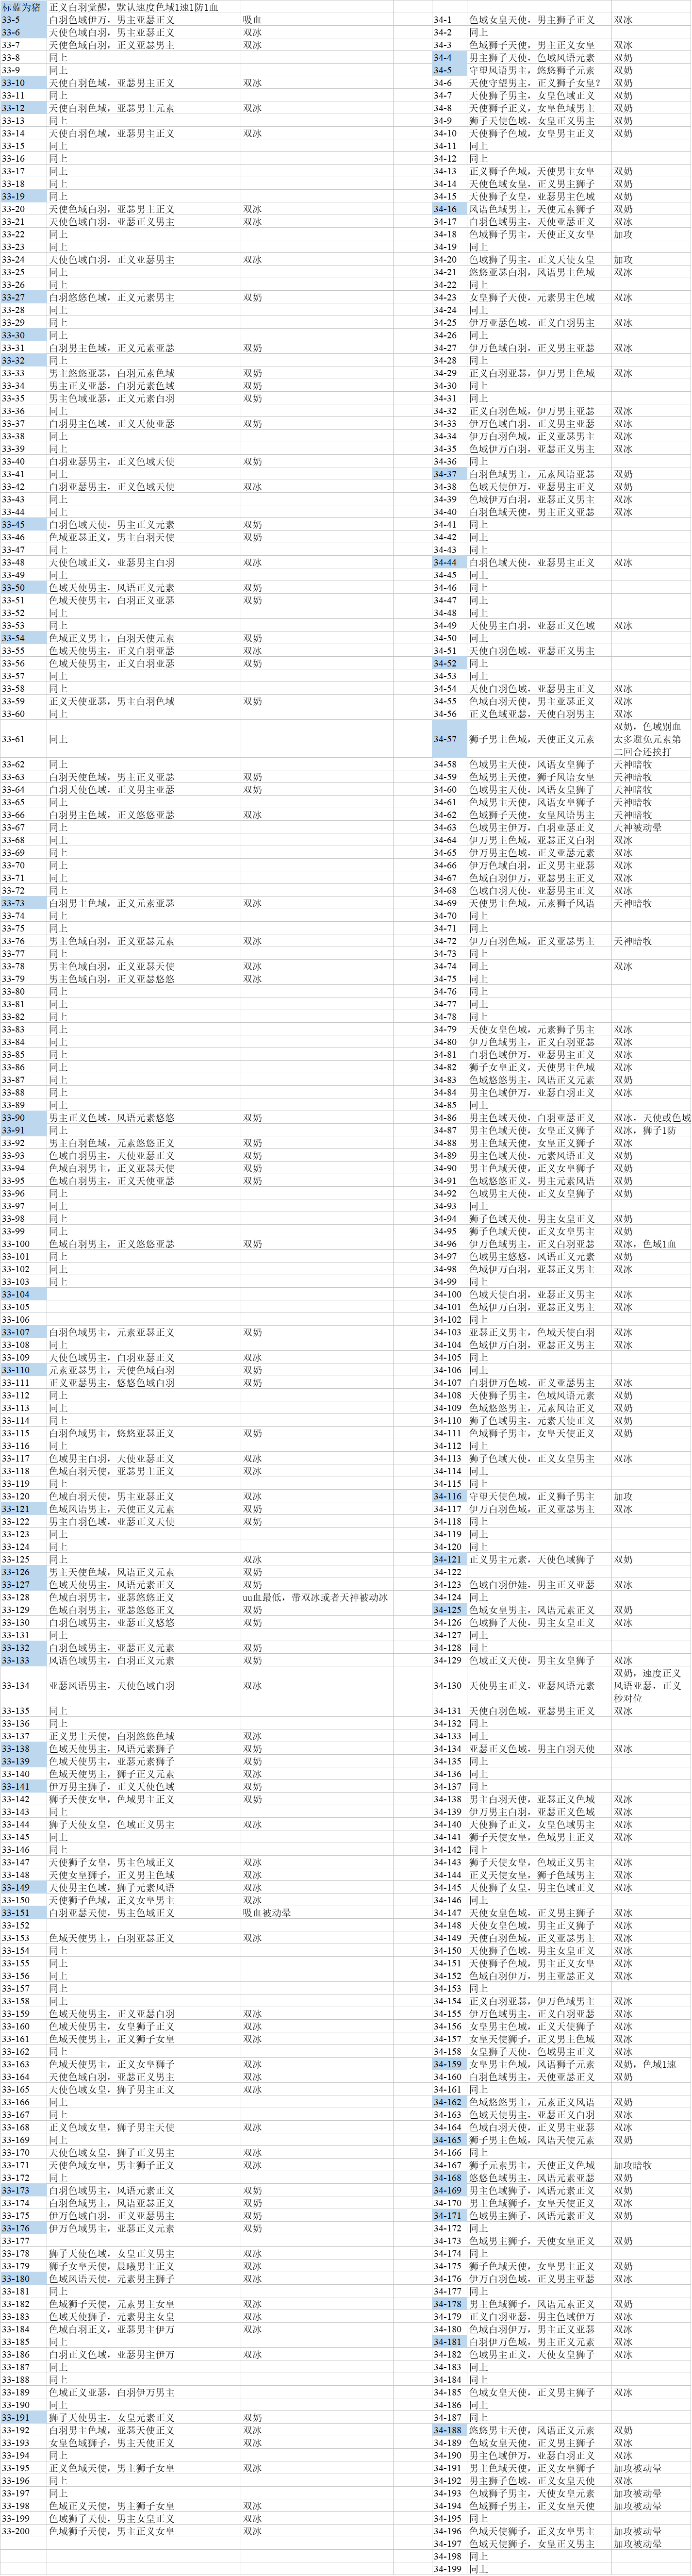
Task: Click the blue label 34-16
Action: (x=449, y=209)
